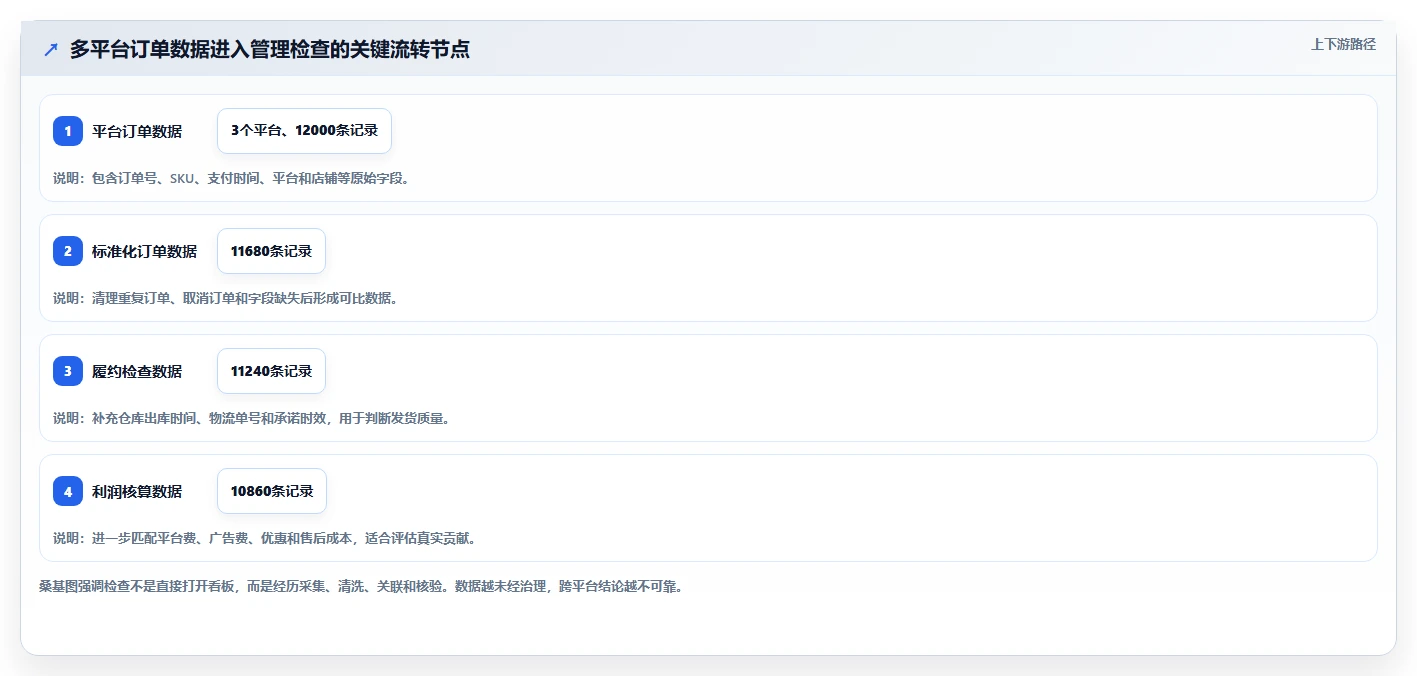This screenshot has width=1417, height=676.
Task: Click the 履约检查数据 node title
Action: coord(137,371)
